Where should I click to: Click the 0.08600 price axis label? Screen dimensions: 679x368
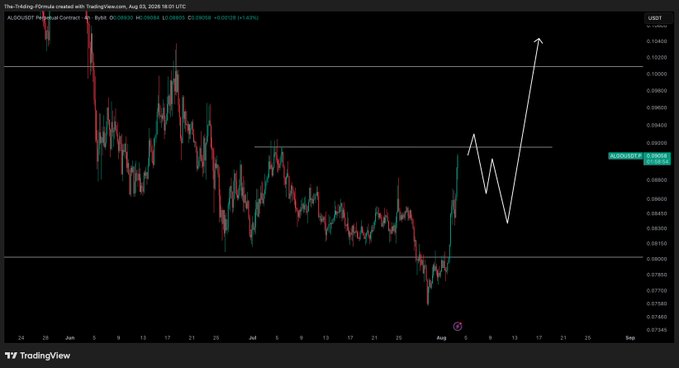pyautogui.click(x=656, y=199)
